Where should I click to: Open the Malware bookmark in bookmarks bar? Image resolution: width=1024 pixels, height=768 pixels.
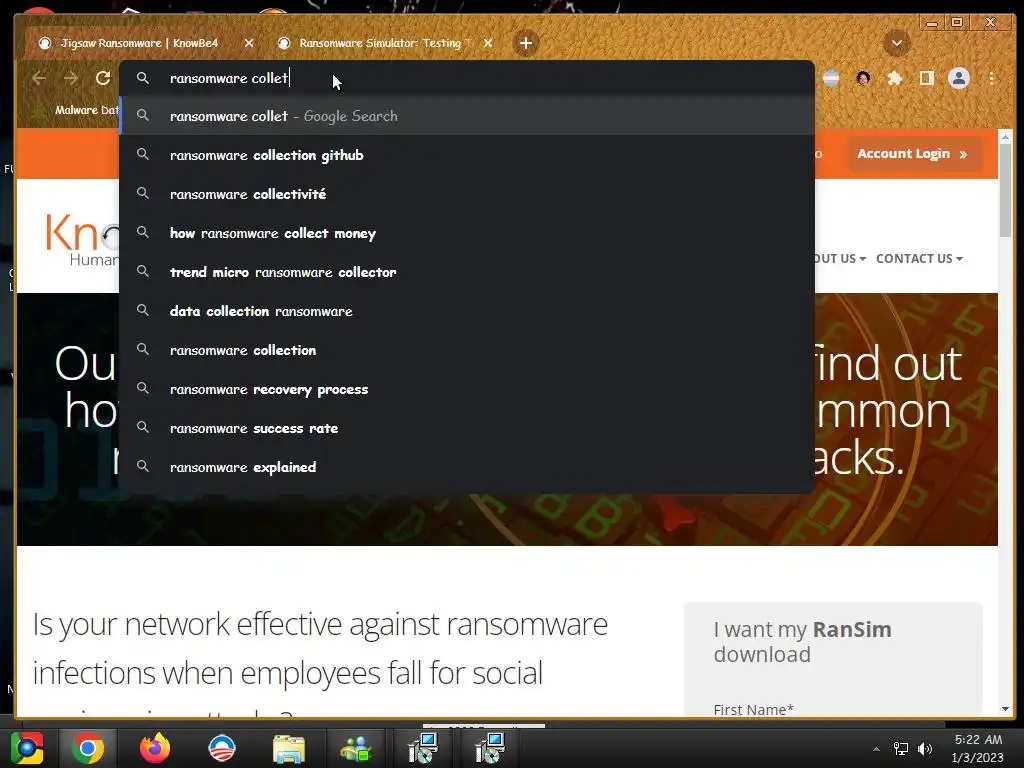pos(78,110)
